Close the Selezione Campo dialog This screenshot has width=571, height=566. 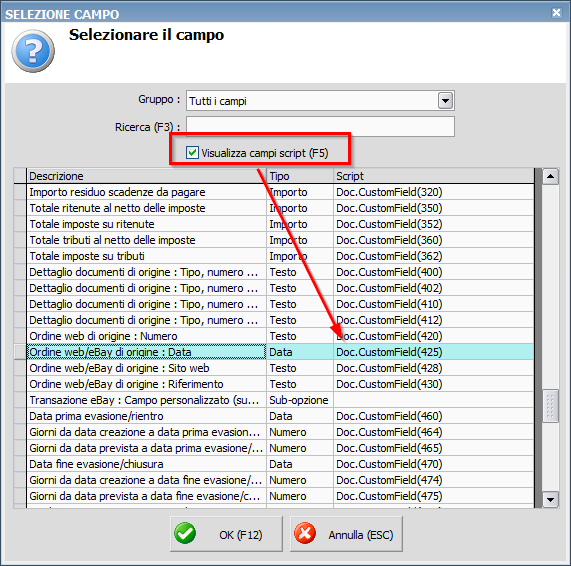coord(556,13)
